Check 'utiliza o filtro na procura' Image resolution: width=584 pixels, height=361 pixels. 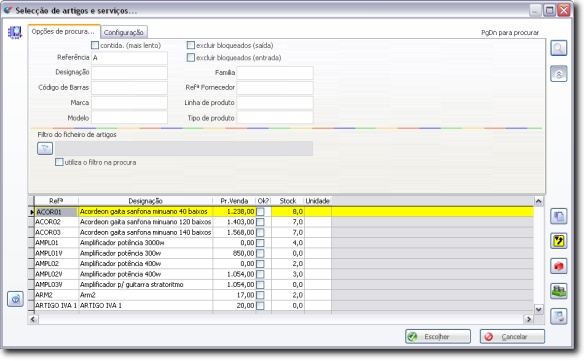(59, 162)
